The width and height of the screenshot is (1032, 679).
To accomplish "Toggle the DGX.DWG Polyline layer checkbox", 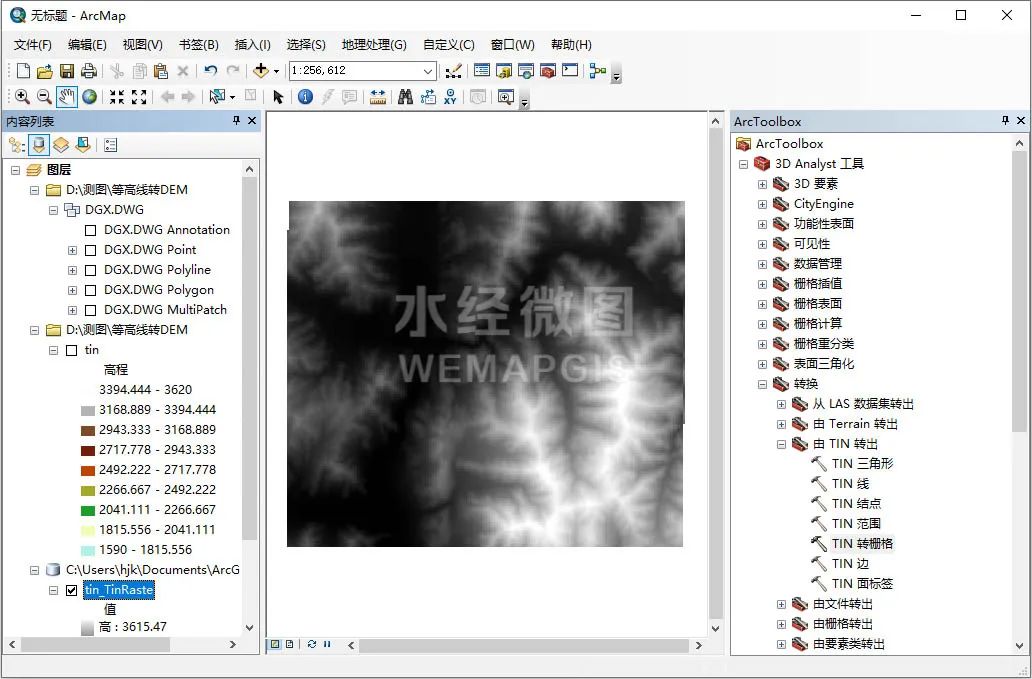I will point(91,270).
